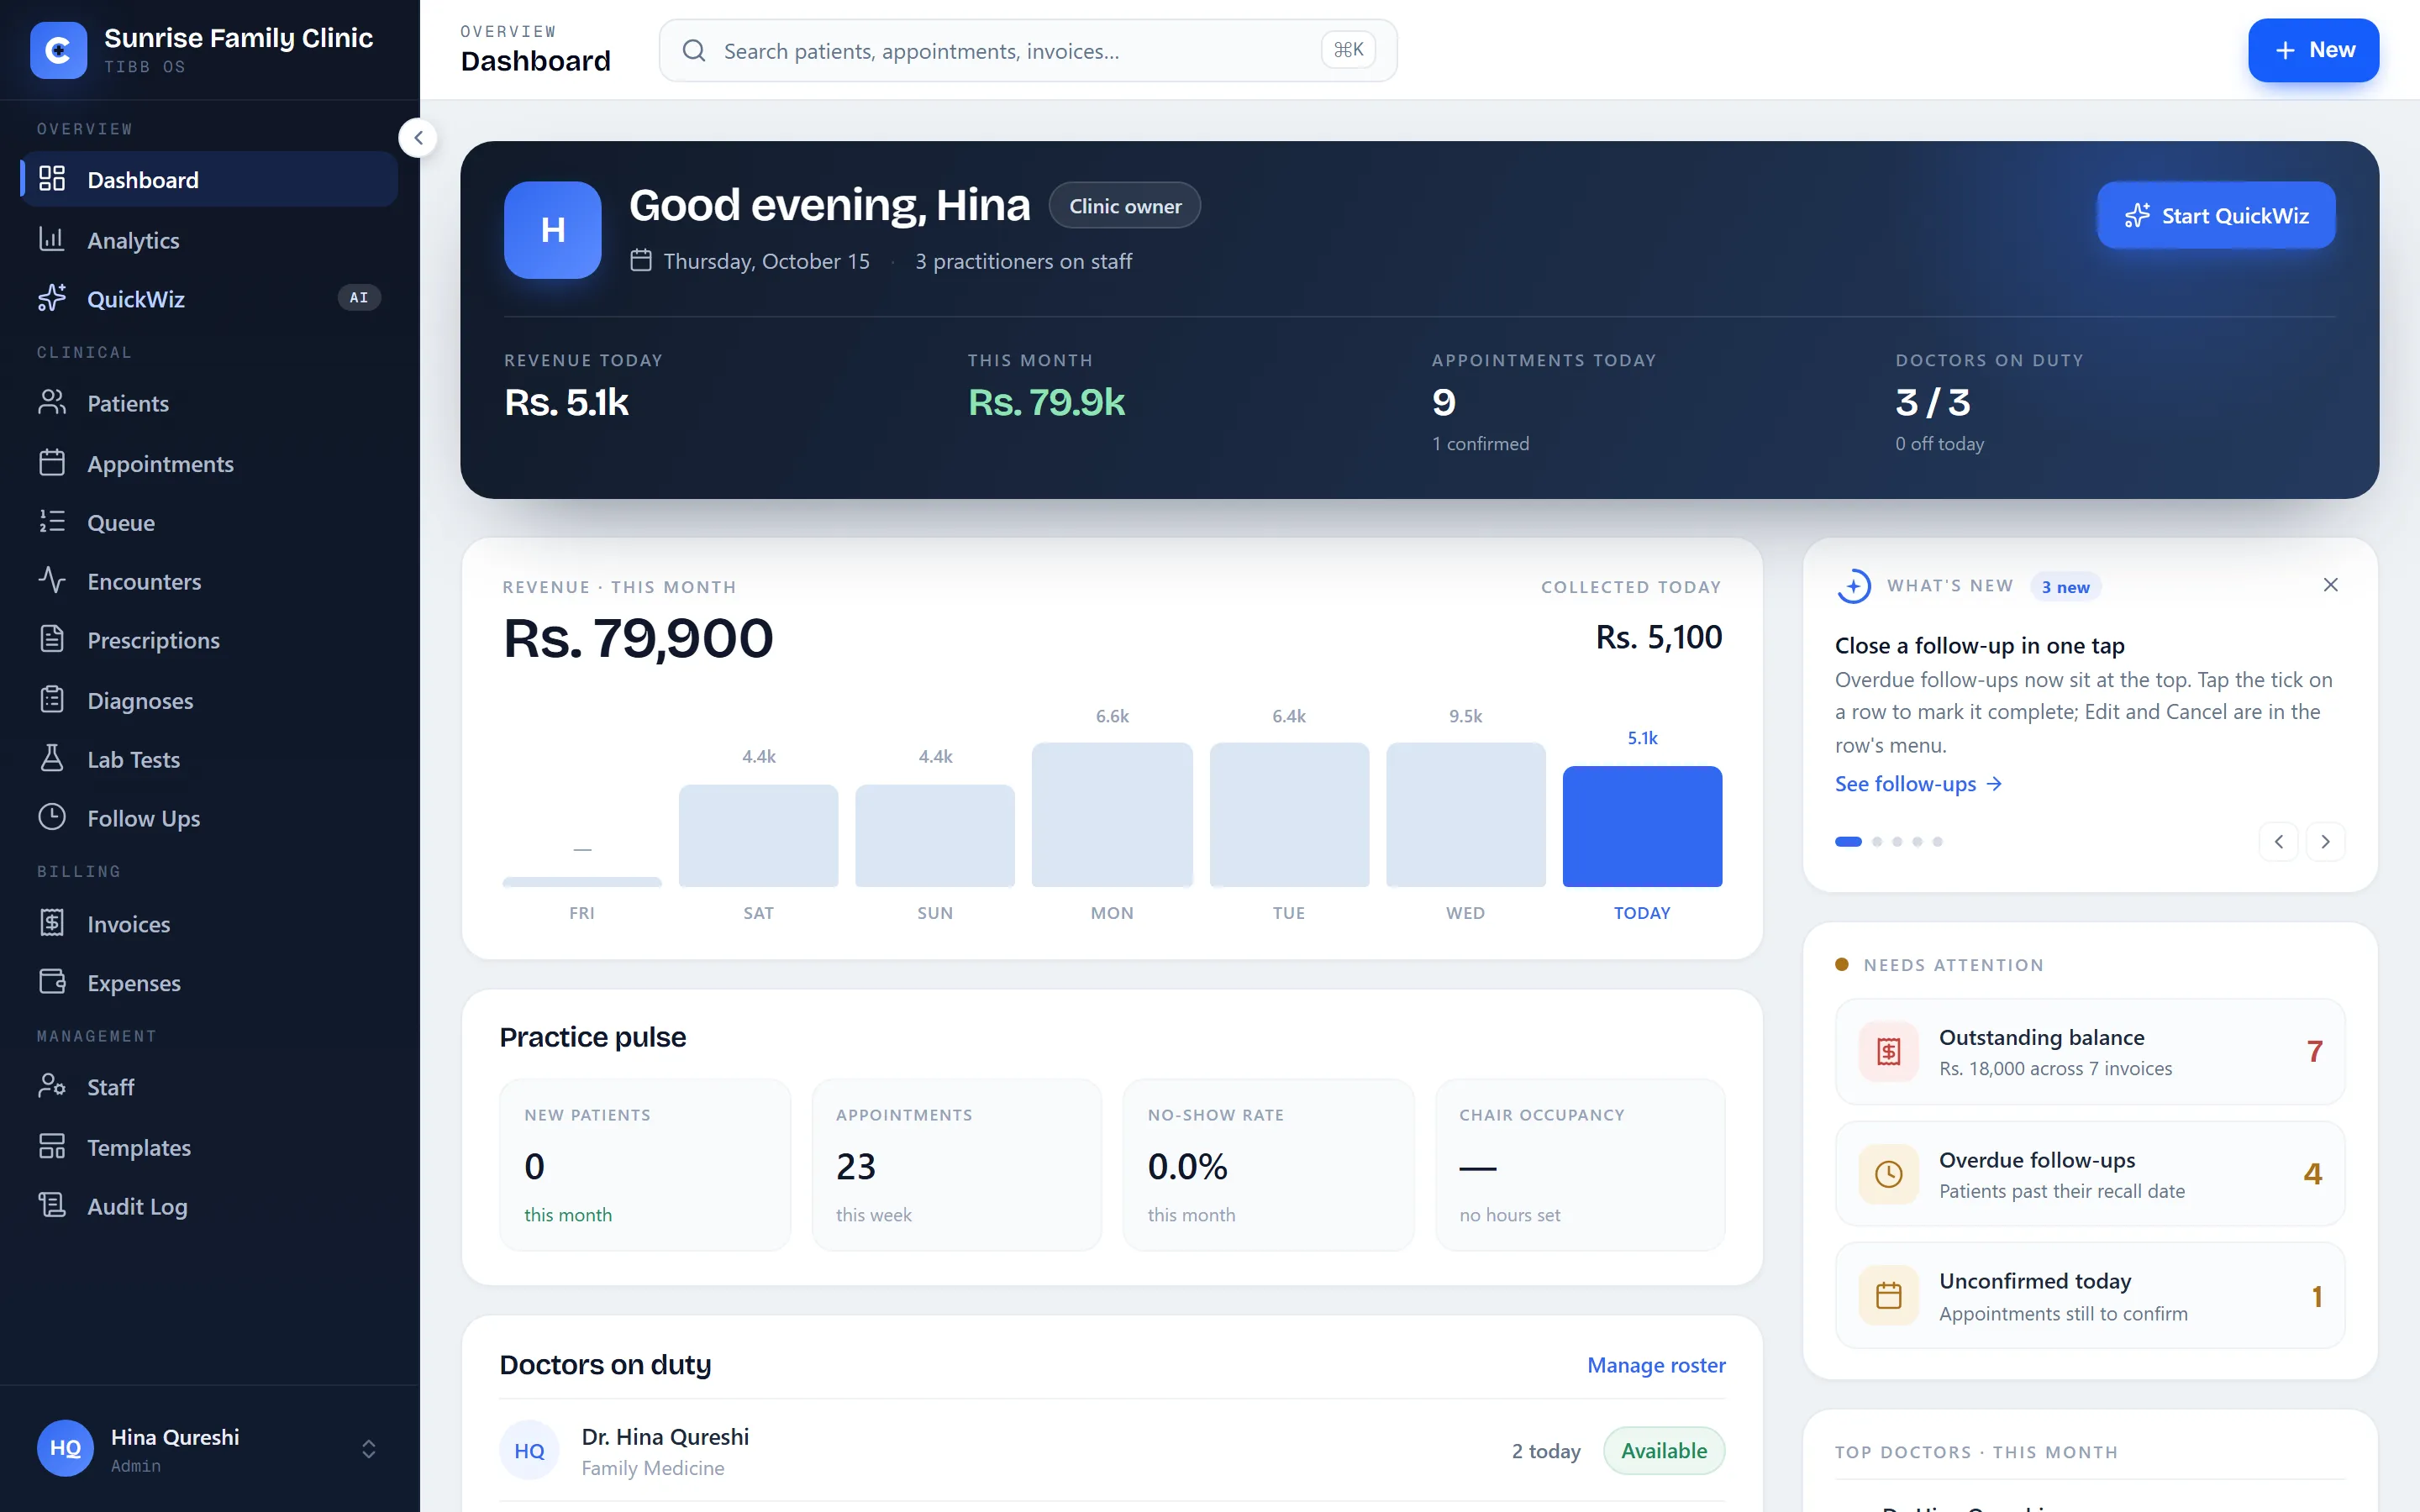The image size is (2420, 1512).
Task: Open QuickWiz in the sidebar
Action: click(209, 298)
